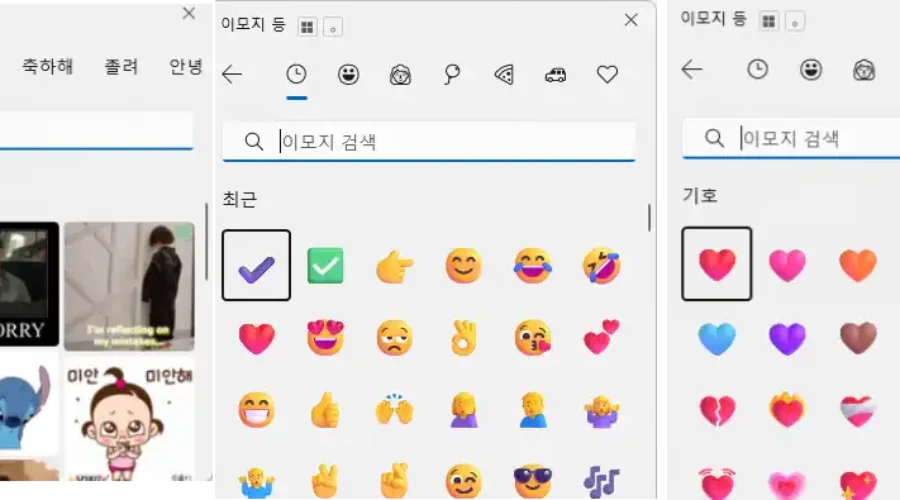Choose the orange heart symbol

(x=858, y=265)
